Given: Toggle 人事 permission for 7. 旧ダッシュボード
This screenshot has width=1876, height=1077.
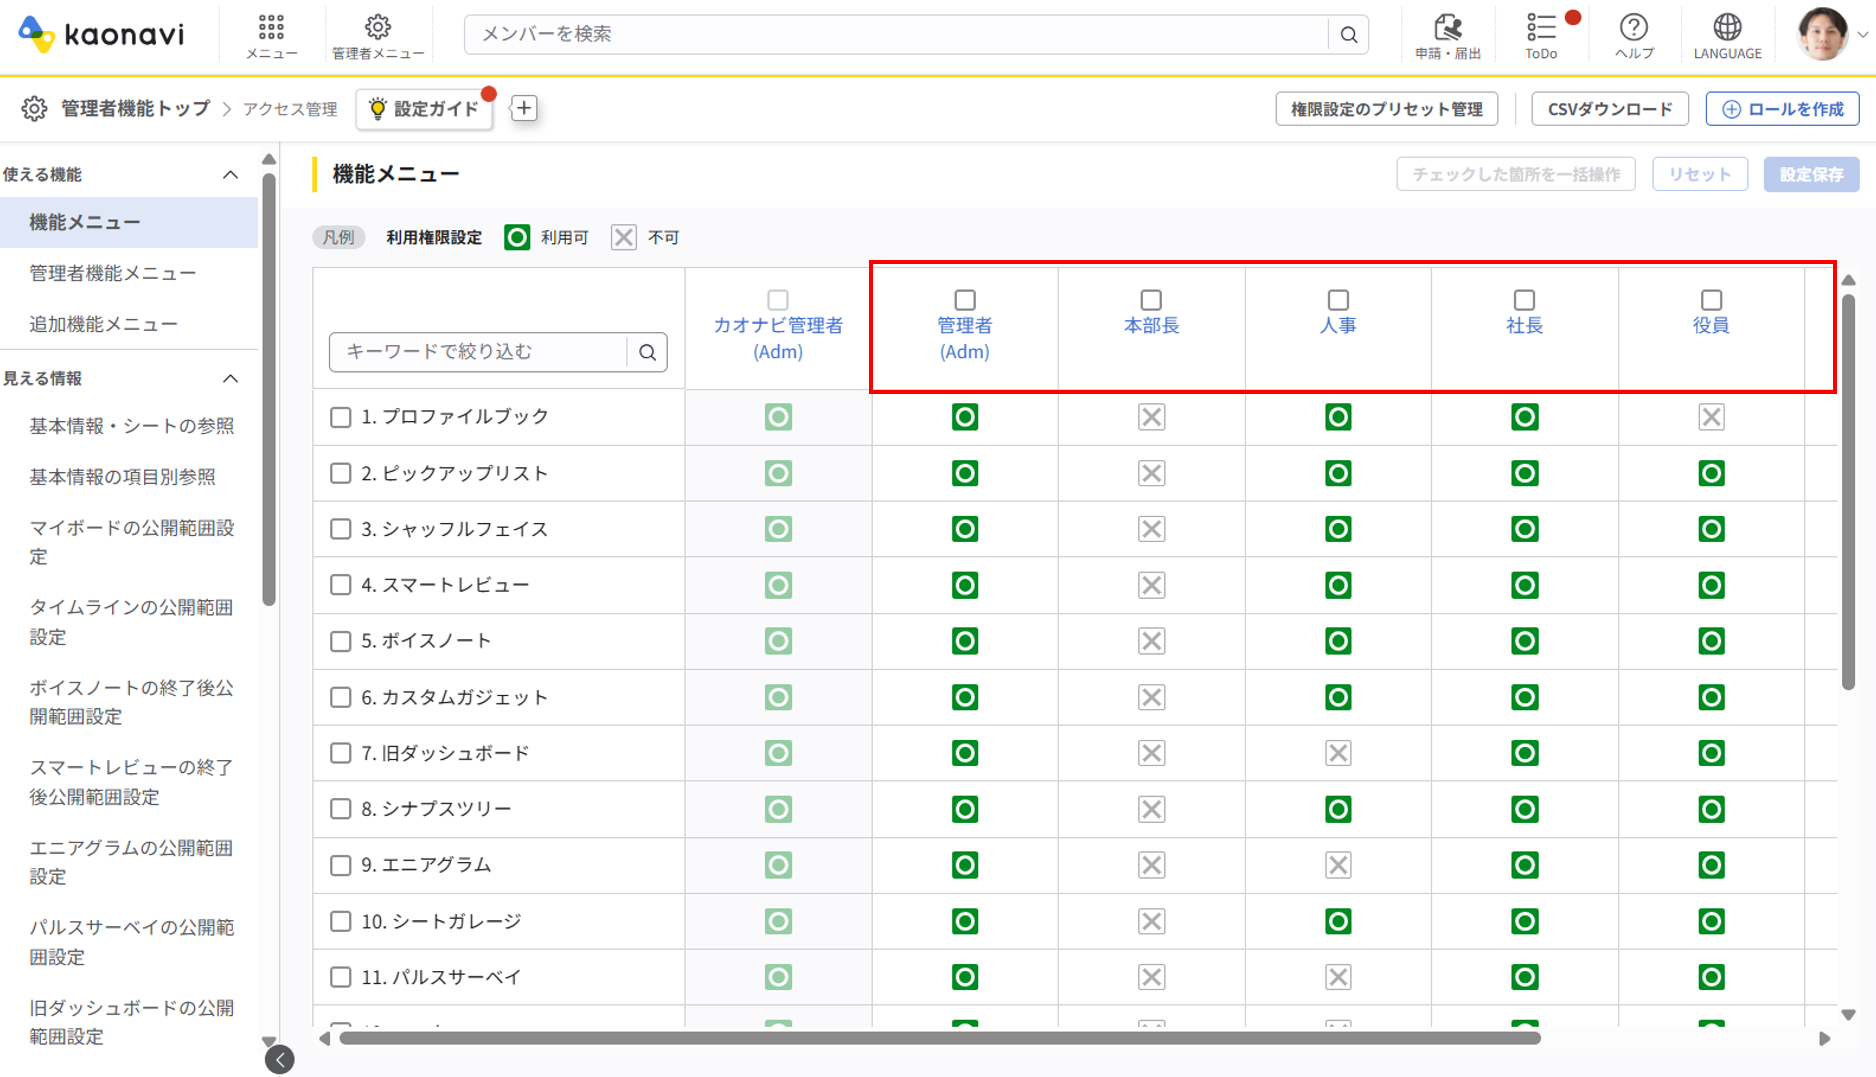Looking at the screenshot, I should 1338,753.
